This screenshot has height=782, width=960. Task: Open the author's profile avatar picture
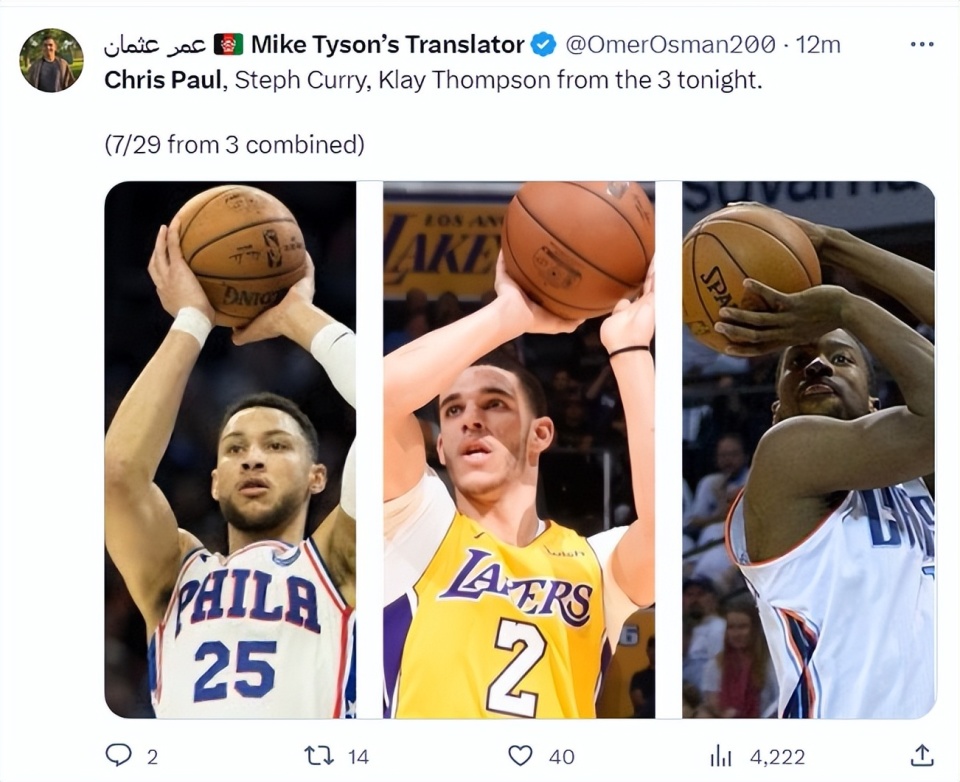pyautogui.click(x=51, y=60)
